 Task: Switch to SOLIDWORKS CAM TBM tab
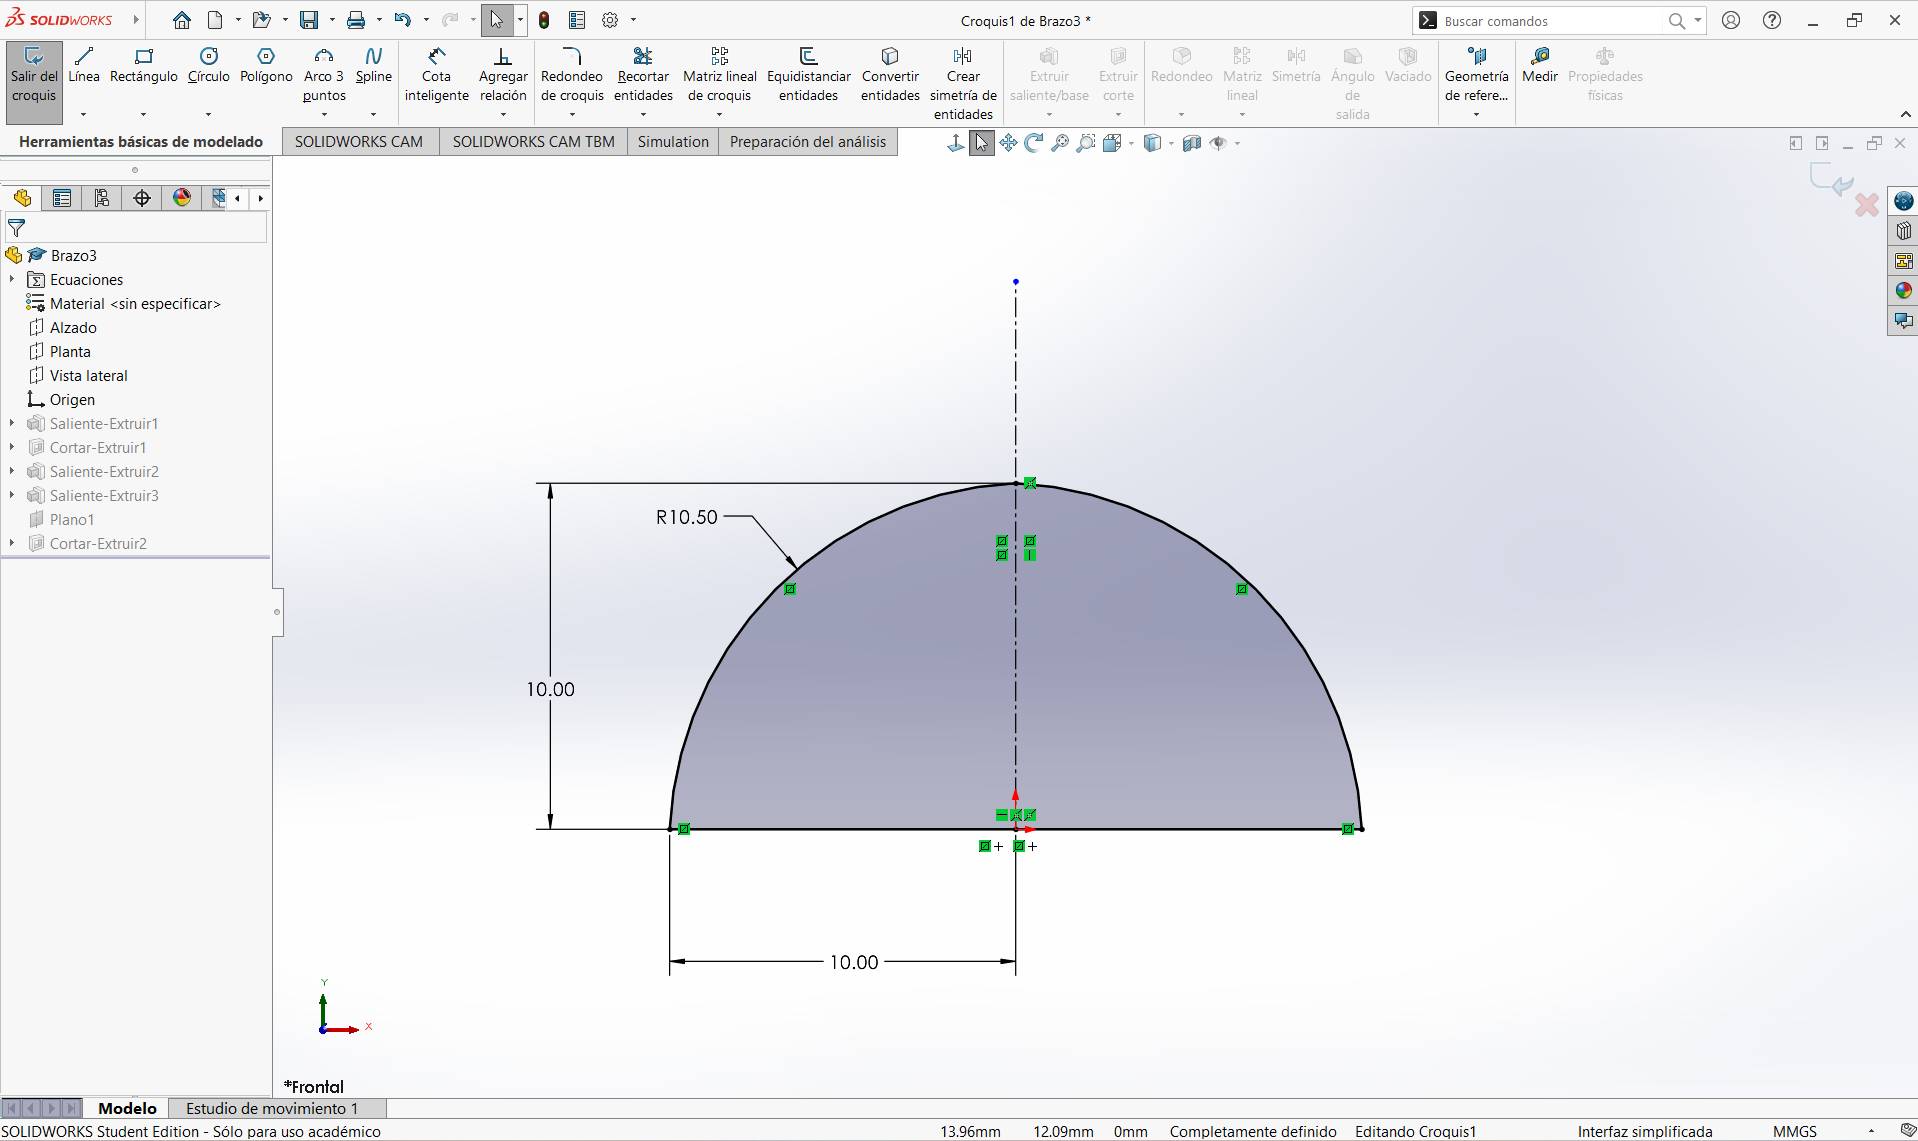pyautogui.click(x=534, y=142)
